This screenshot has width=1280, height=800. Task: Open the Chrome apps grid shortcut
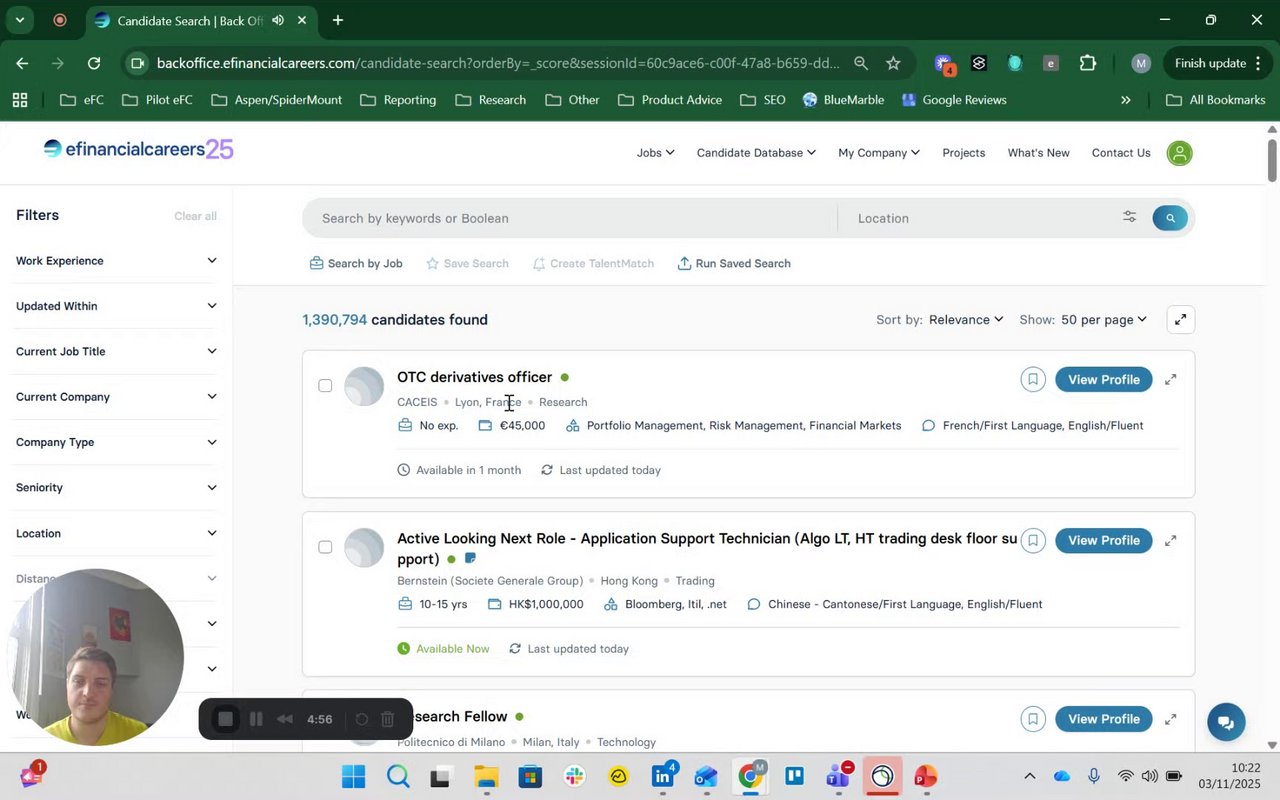click(20, 100)
